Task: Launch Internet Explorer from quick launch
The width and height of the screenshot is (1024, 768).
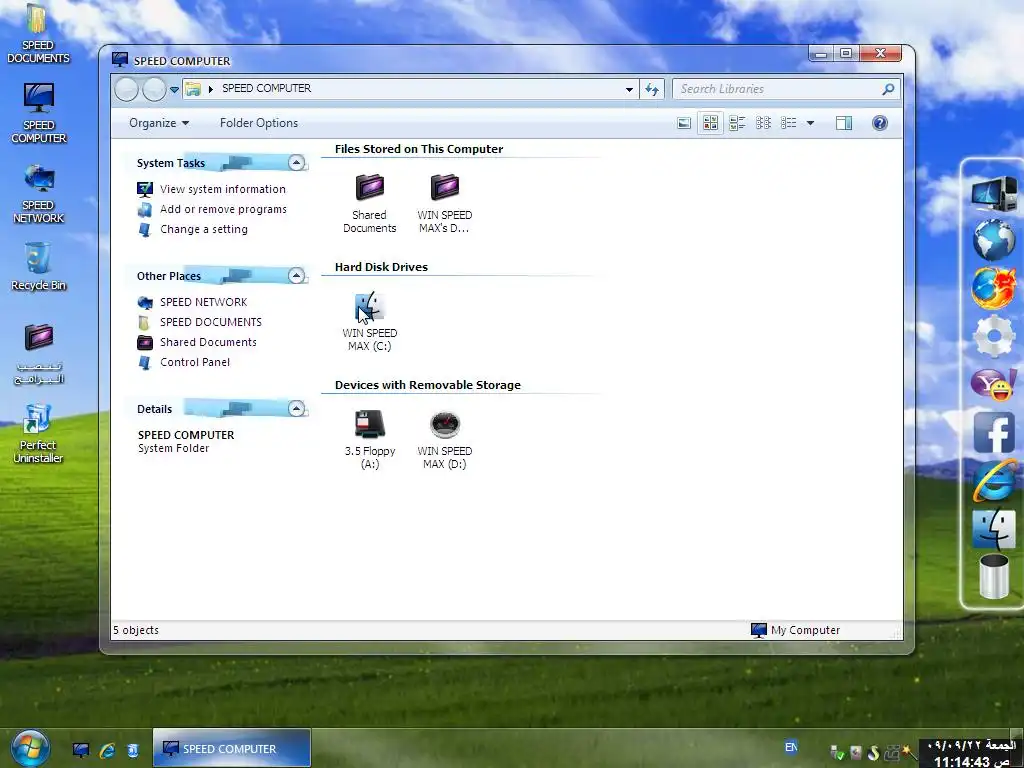Action: pos(107,750)
